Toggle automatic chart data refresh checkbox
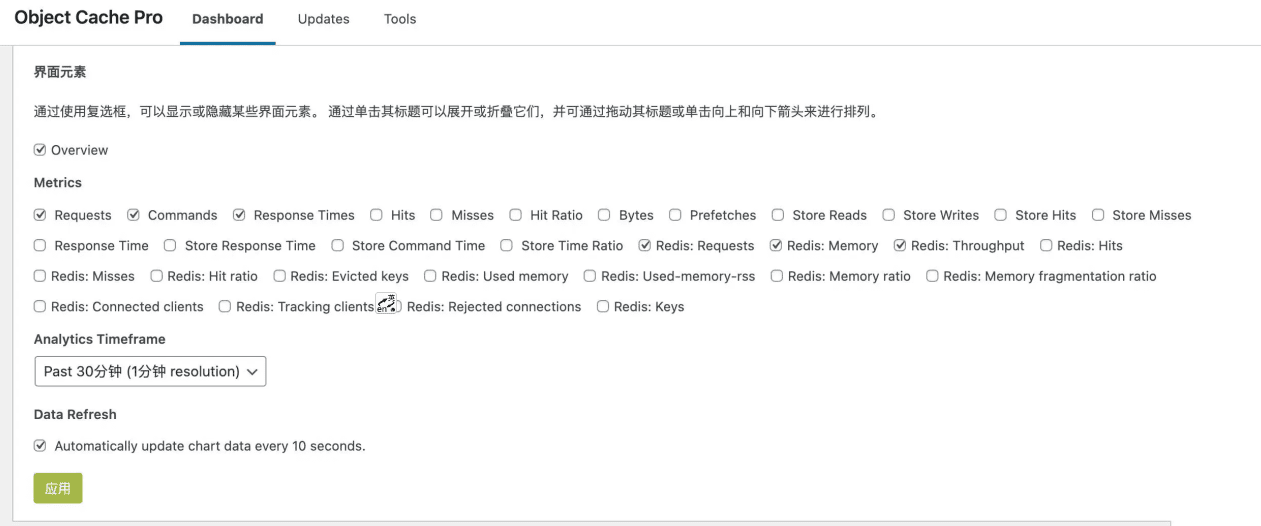 click(x=40, y=446)
